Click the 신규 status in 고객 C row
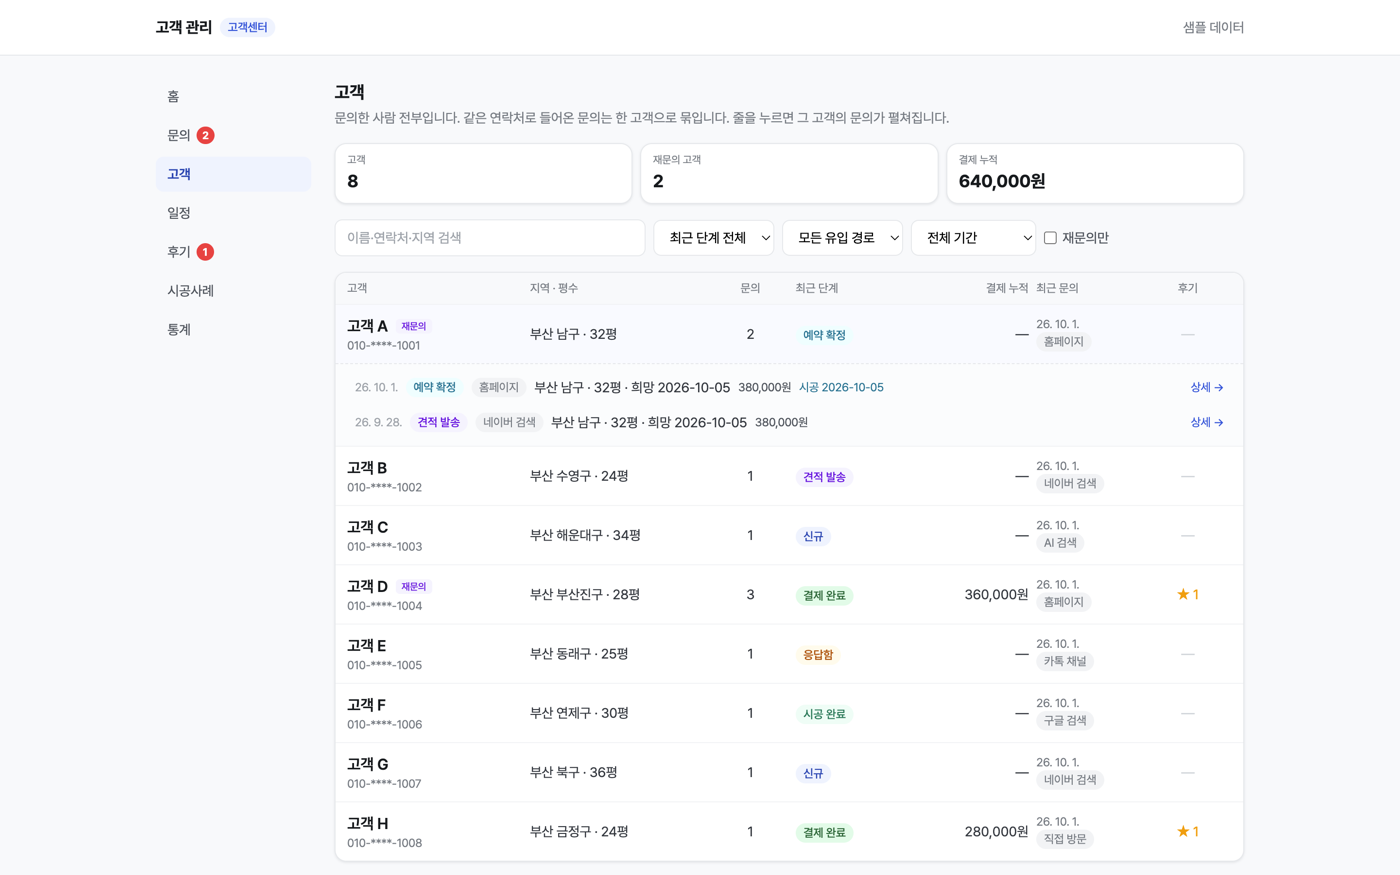The width and height of the screenshot is (1400, 875). [x=813, y=536]
